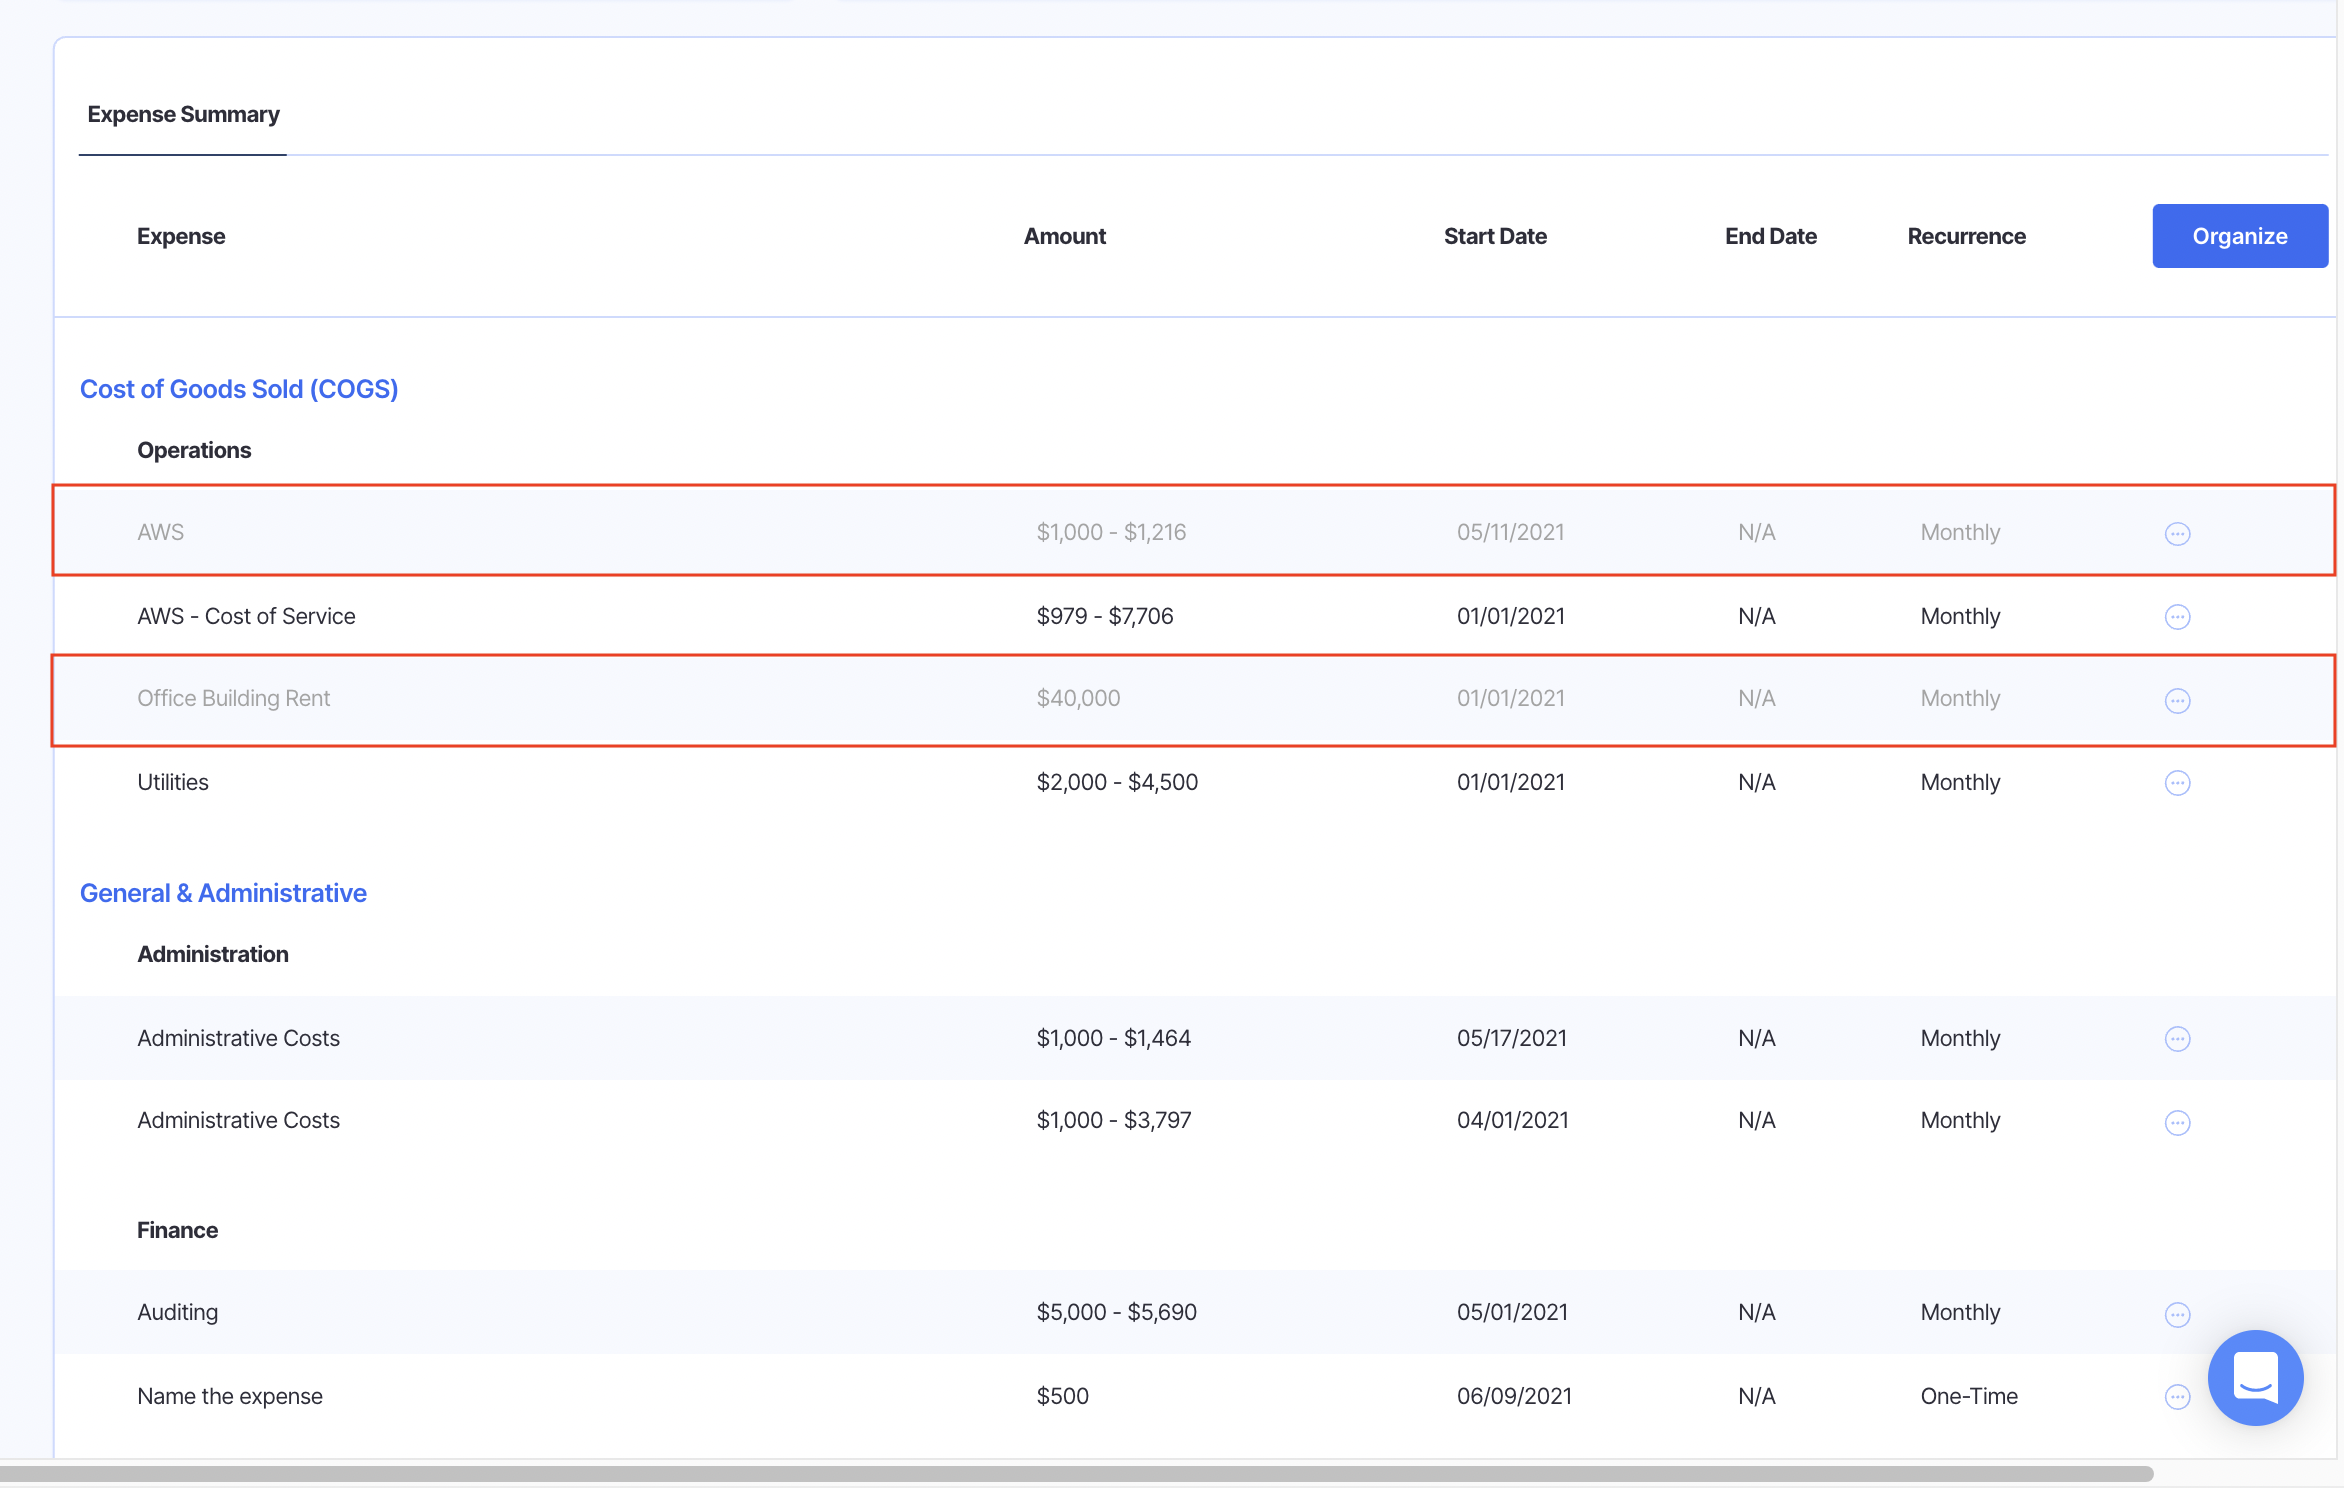Open options menu for AWS expense row
The image size is (2344, 1488).
[2177, 533]
